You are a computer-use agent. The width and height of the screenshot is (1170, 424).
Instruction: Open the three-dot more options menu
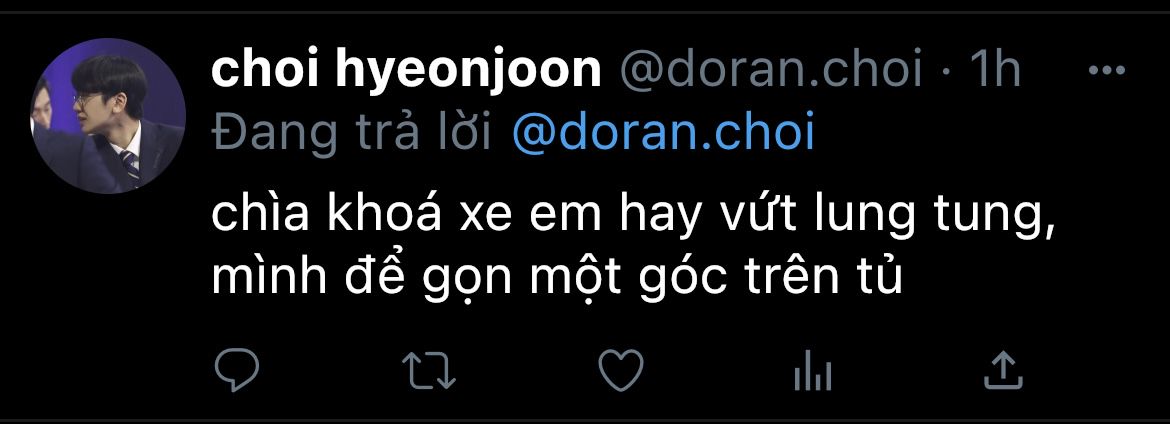[1107, 71]
